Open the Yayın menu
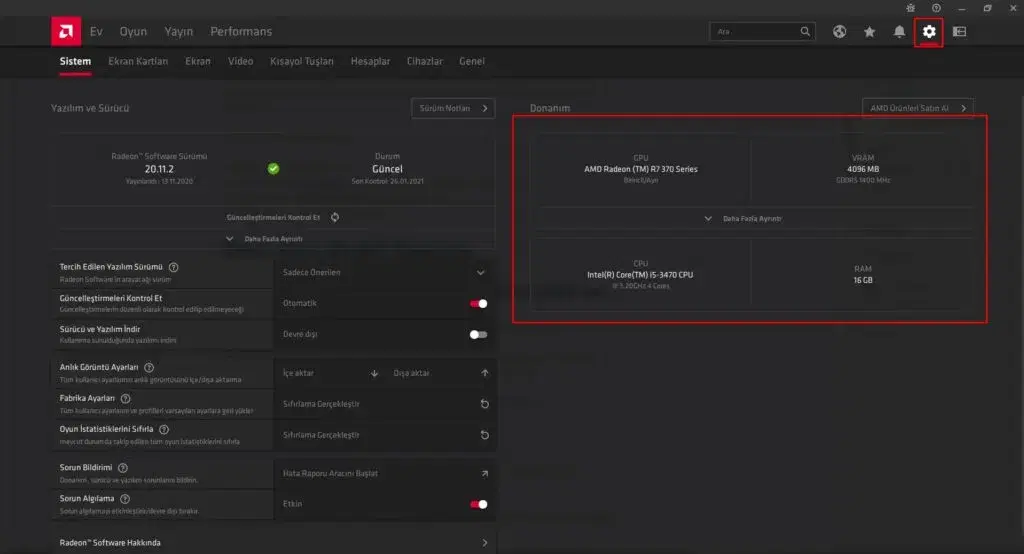 click(178, 31)
